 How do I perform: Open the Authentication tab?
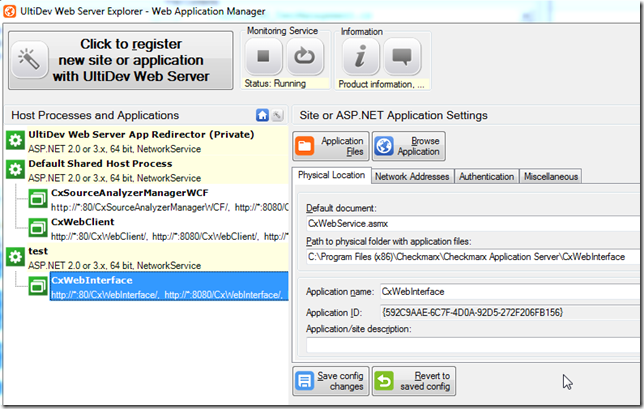(486, 177)
